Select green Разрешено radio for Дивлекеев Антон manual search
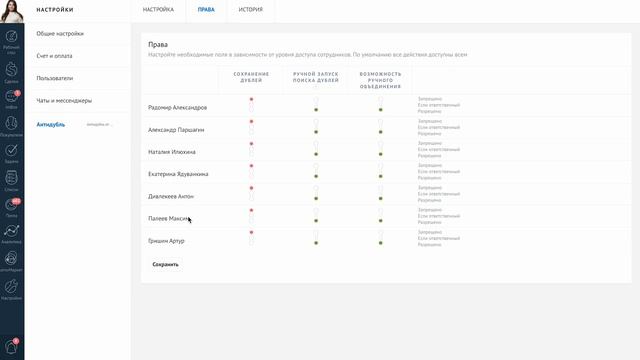This screenshot has height=360, width=640. [x=316, y=199]
